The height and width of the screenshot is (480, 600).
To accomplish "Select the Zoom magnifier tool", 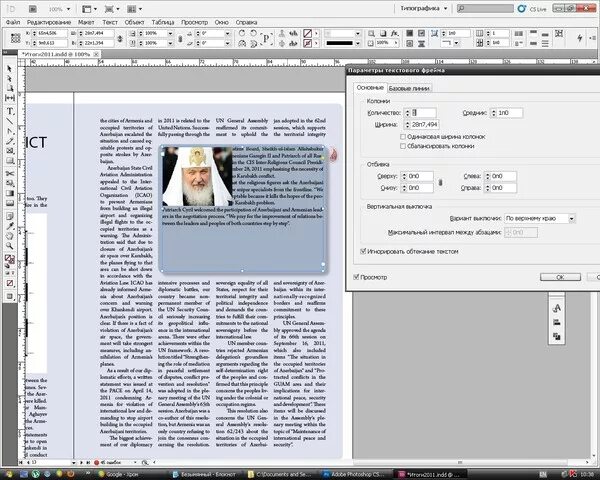I will click(x=10, y=246).
